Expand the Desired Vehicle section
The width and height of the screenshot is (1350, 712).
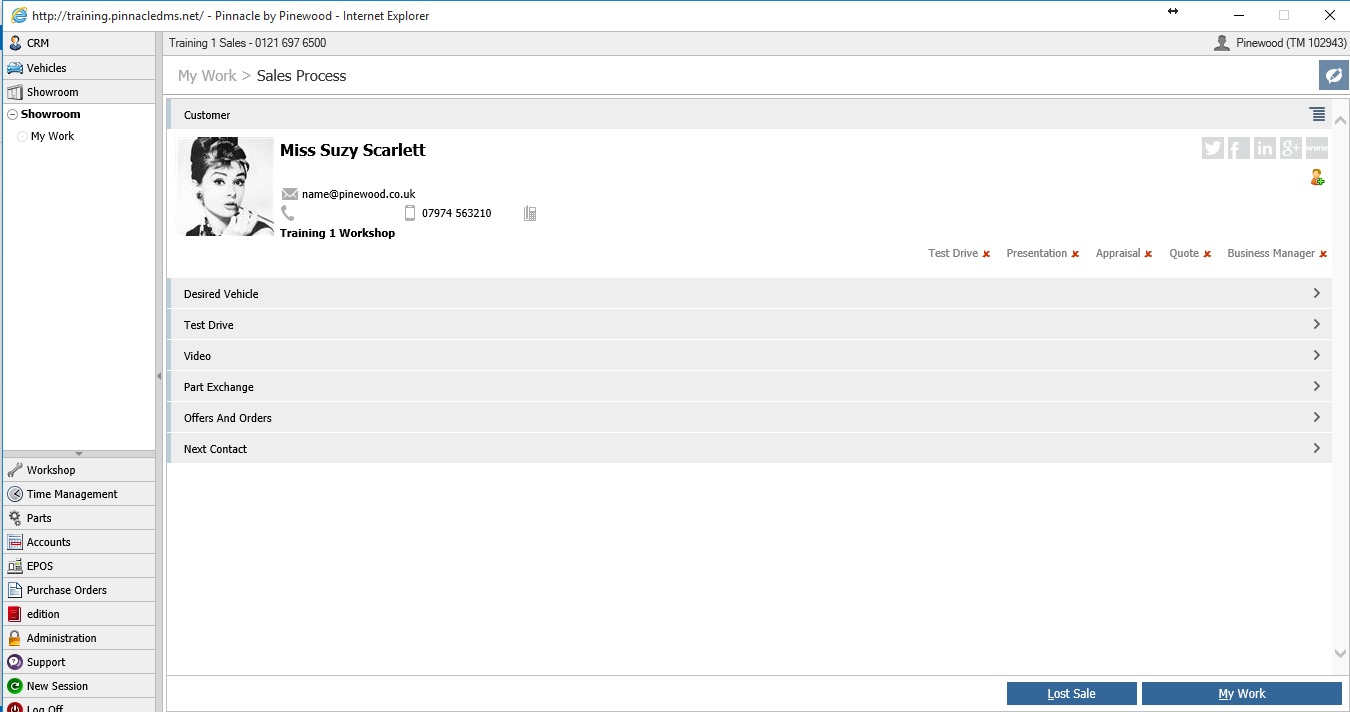[x=749, y=294]
